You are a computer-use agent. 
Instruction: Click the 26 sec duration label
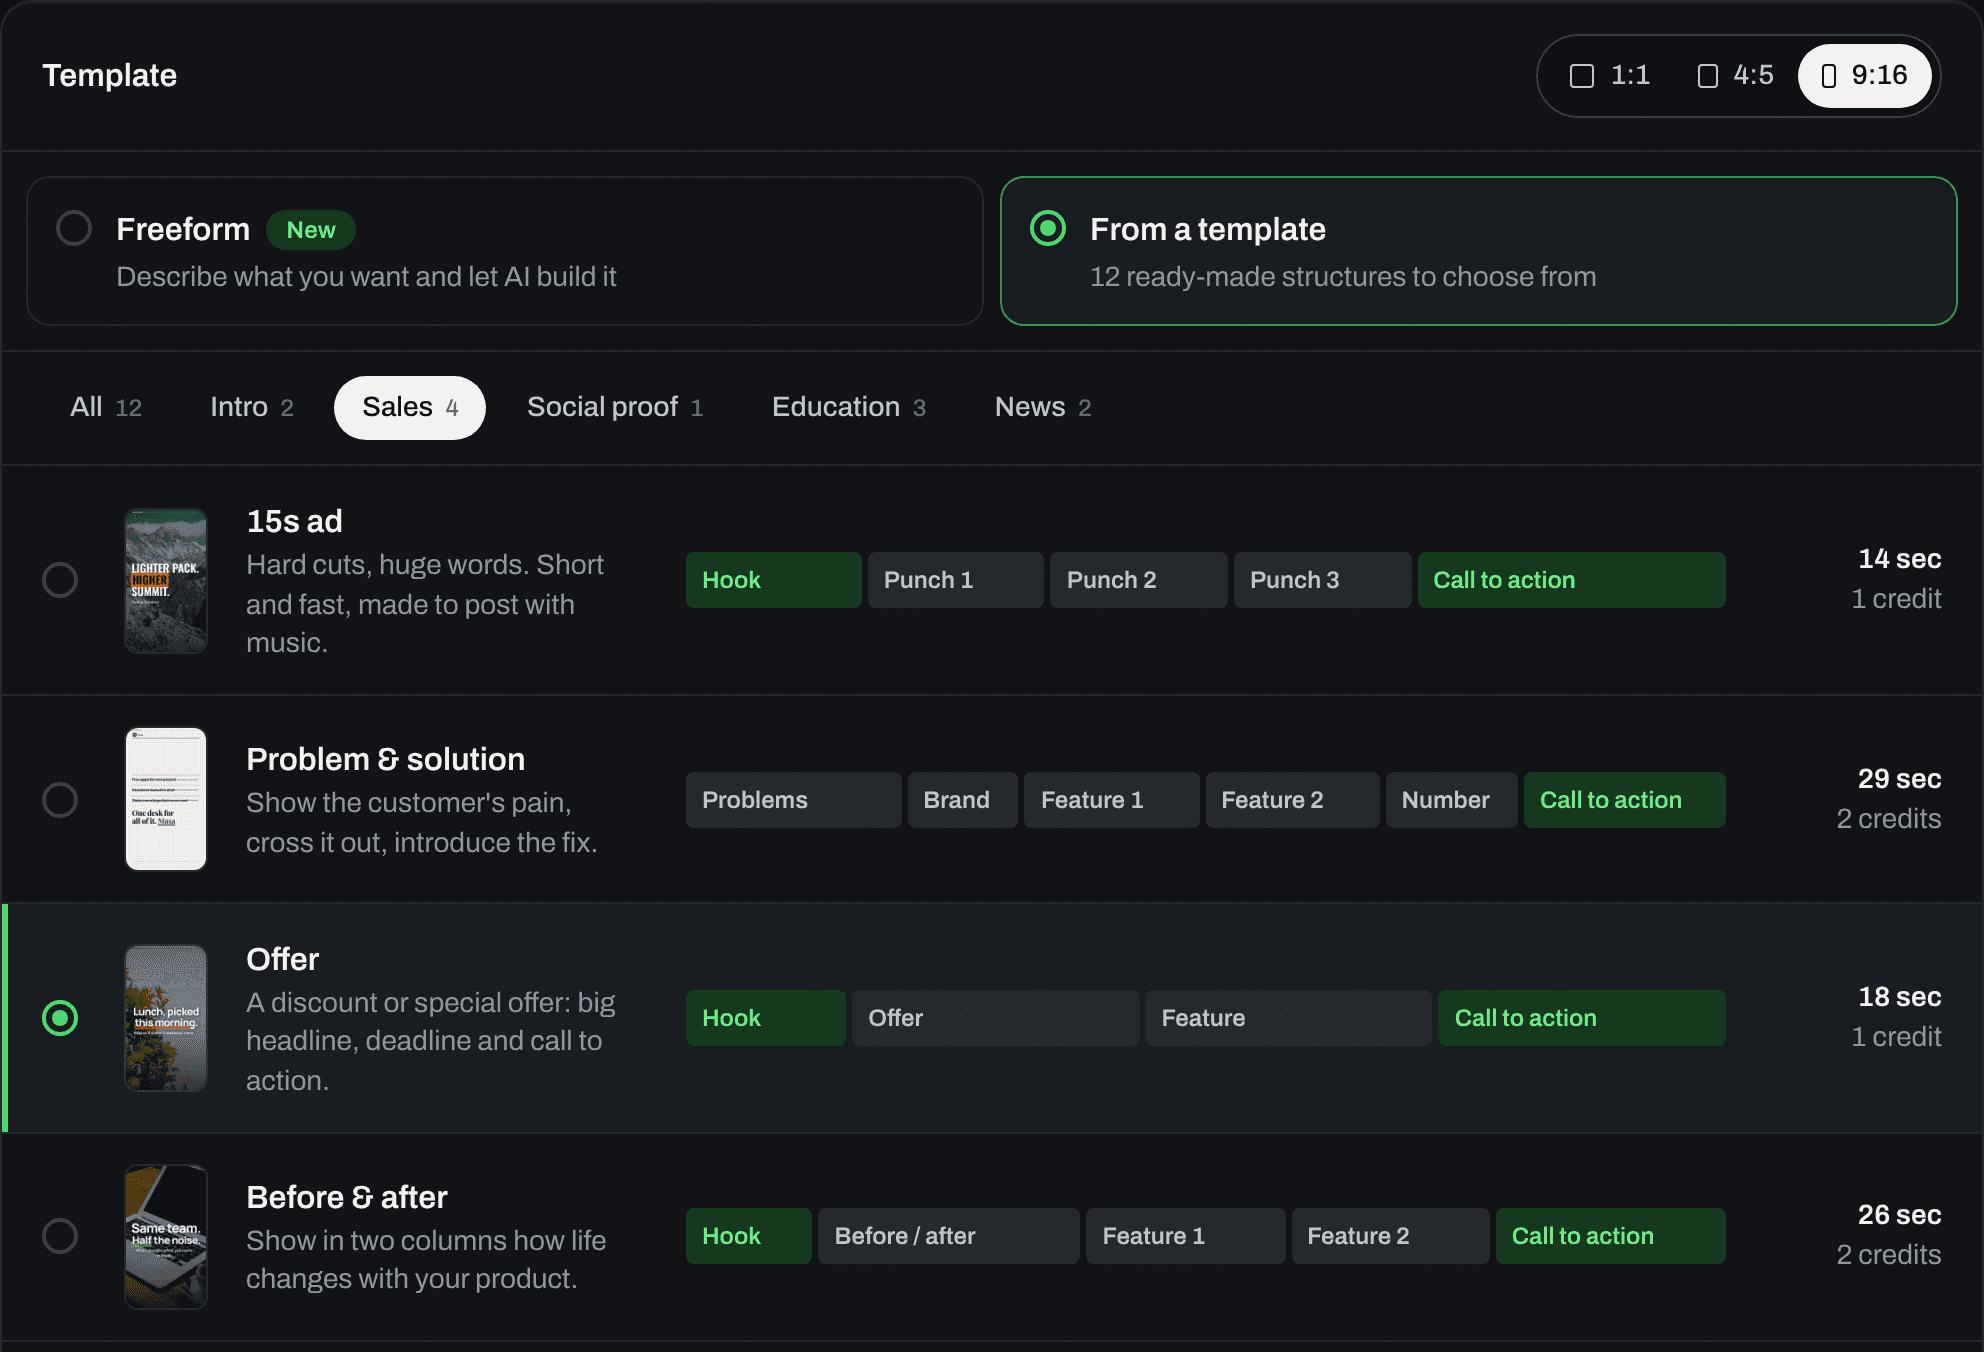coord(1900,1215)
